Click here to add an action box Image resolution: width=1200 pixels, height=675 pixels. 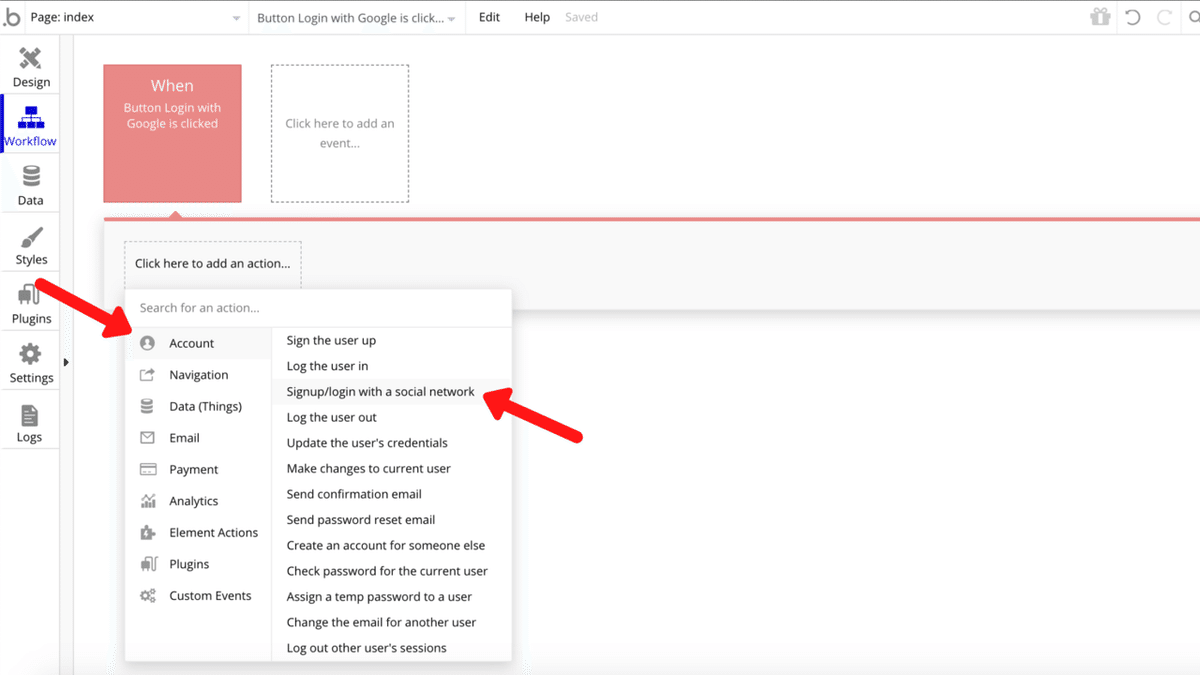pos(213,264)
